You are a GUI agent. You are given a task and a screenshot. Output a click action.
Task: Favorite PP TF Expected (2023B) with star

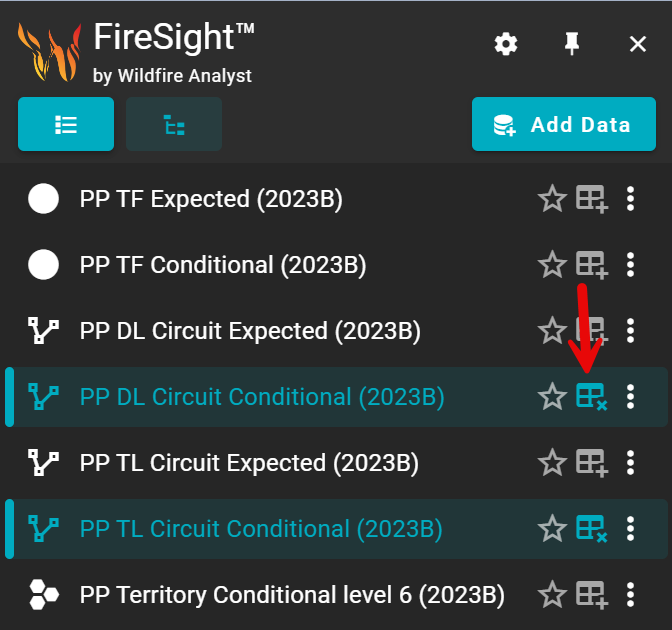point(552,199)
